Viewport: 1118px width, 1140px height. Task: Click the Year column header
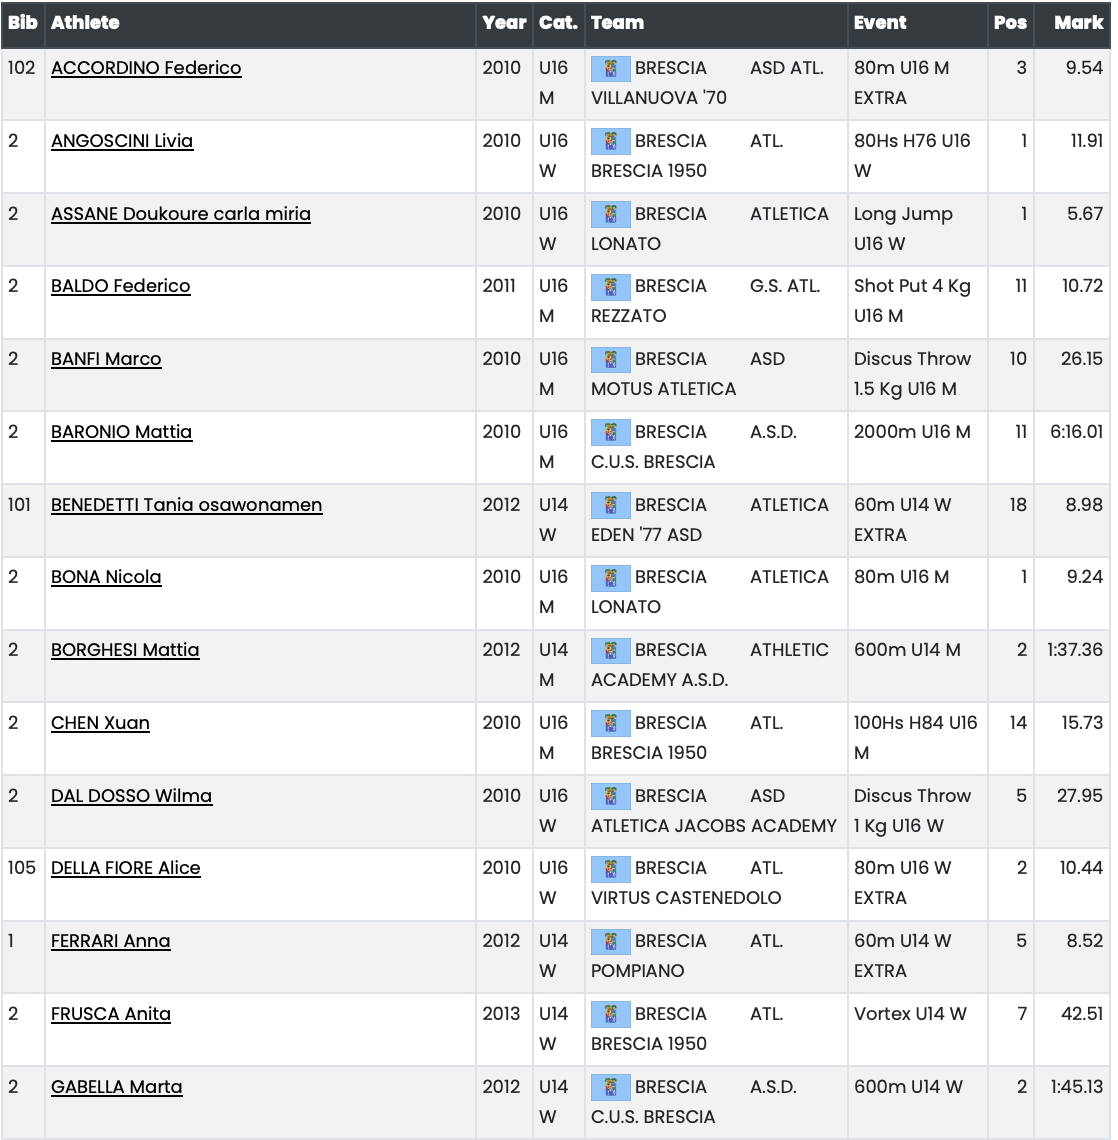(x=504, y=23)
